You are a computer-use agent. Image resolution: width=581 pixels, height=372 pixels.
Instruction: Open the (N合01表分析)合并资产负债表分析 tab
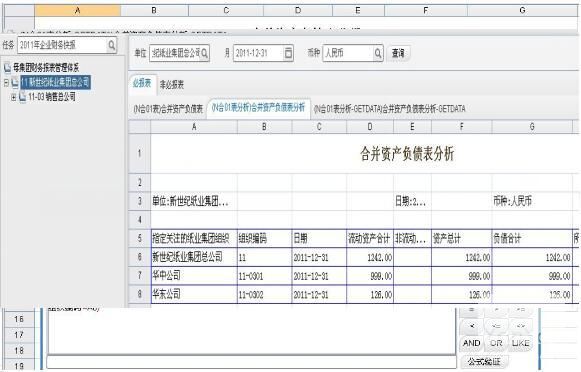[258, 108]
